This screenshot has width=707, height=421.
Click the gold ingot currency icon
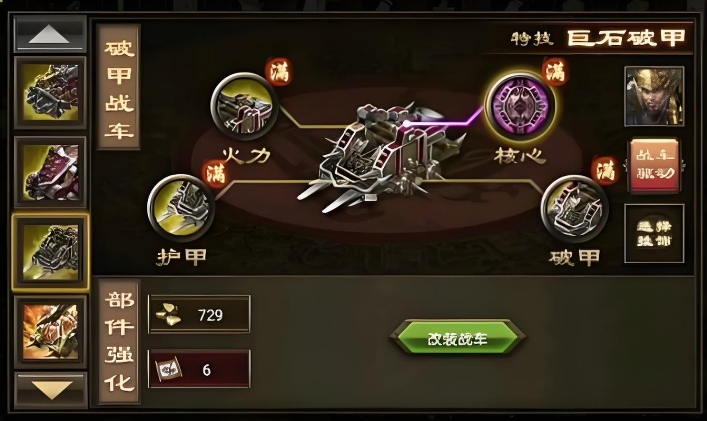pyautogui.click(x=168, y=314)
